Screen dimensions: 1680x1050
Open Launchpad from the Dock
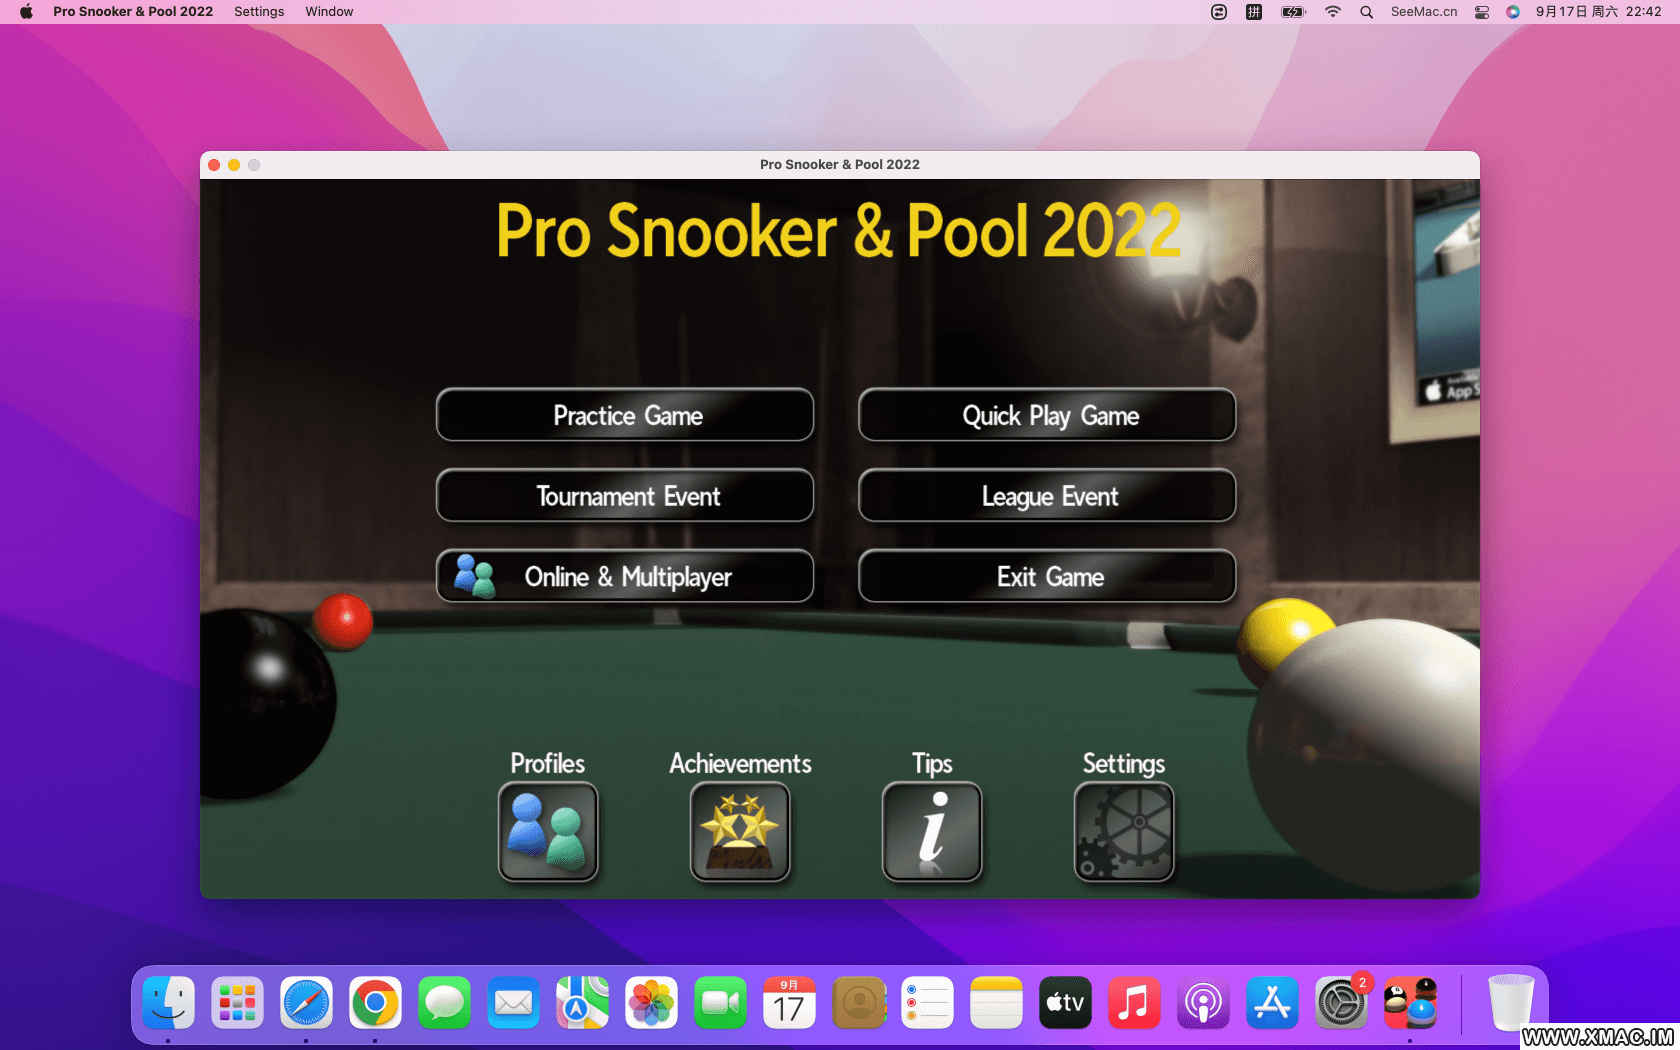click(237, 1003)
